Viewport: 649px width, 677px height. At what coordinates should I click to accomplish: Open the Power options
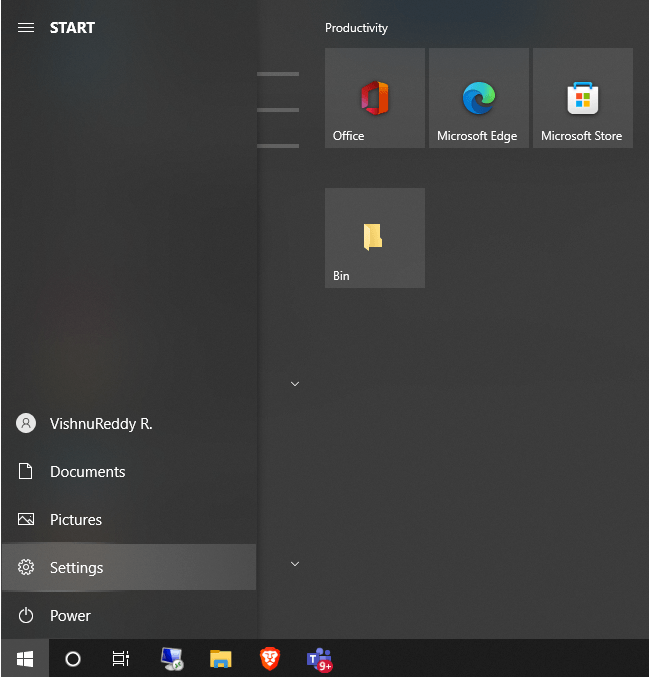click(x=129, y=615)
